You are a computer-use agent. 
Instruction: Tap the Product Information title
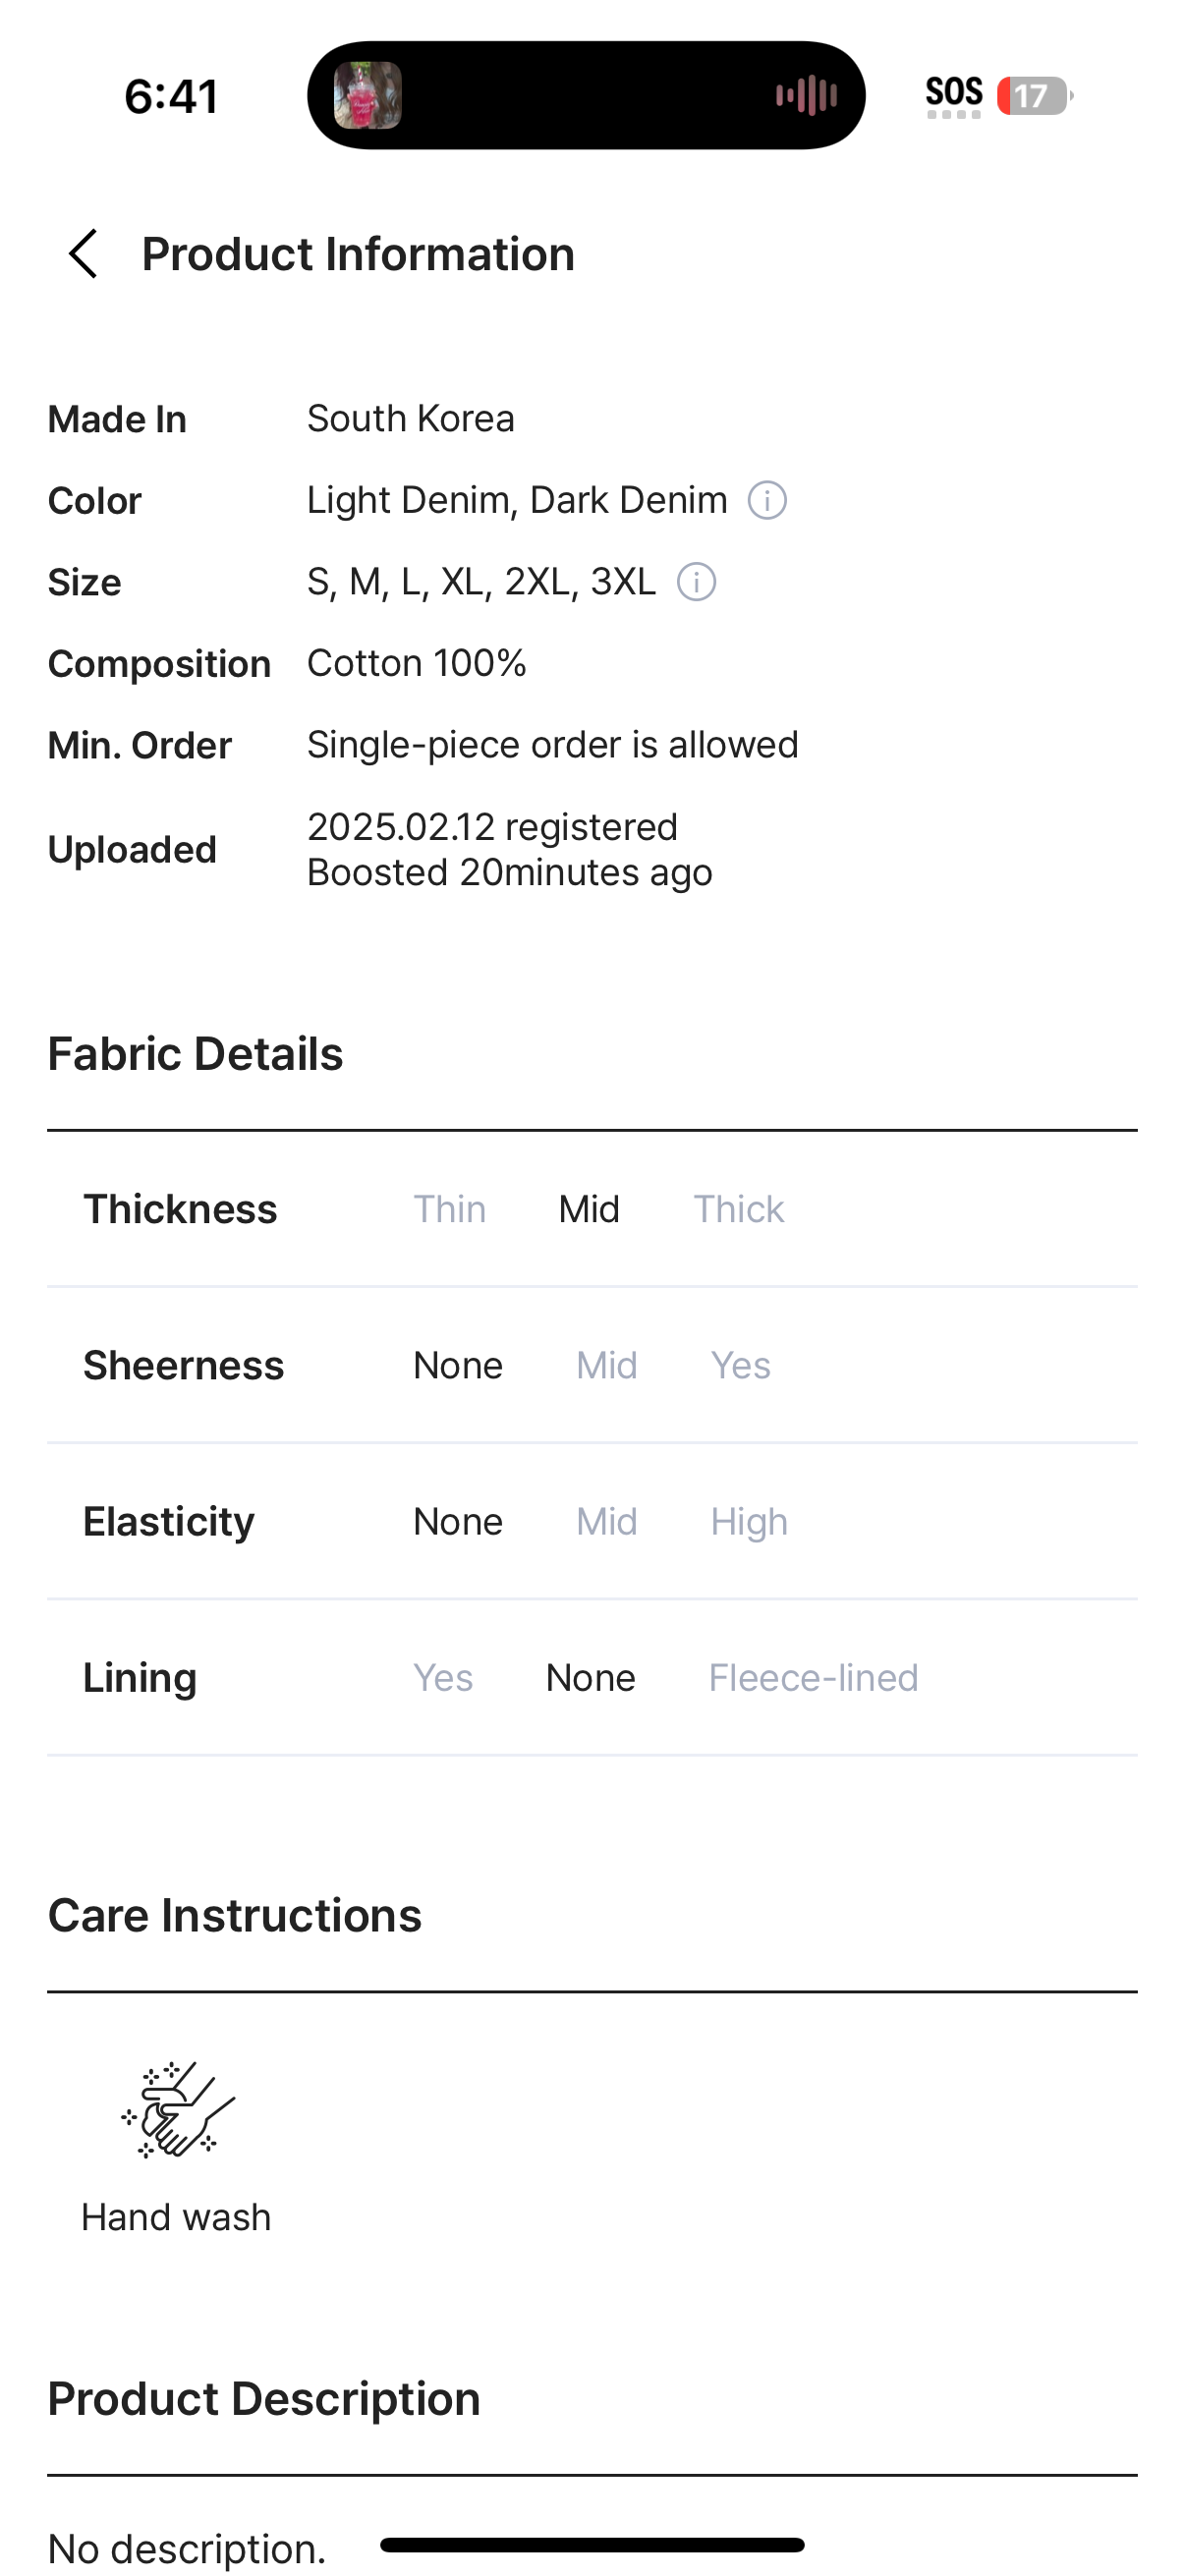(x=358, y=254)
